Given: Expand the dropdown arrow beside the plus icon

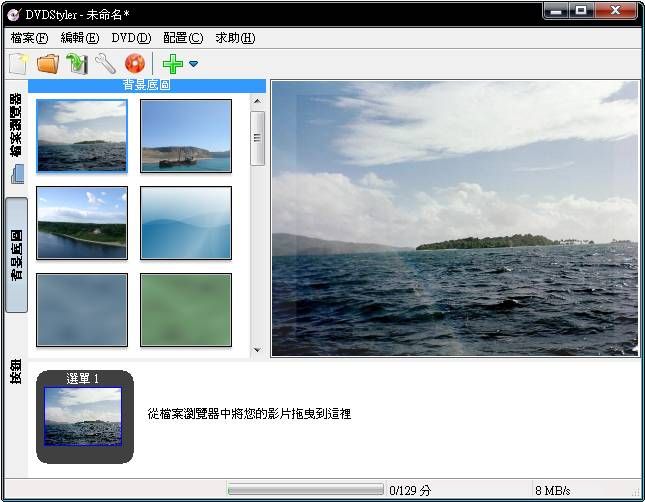Looking at the screenshot, I should click(x=193, y=64).
